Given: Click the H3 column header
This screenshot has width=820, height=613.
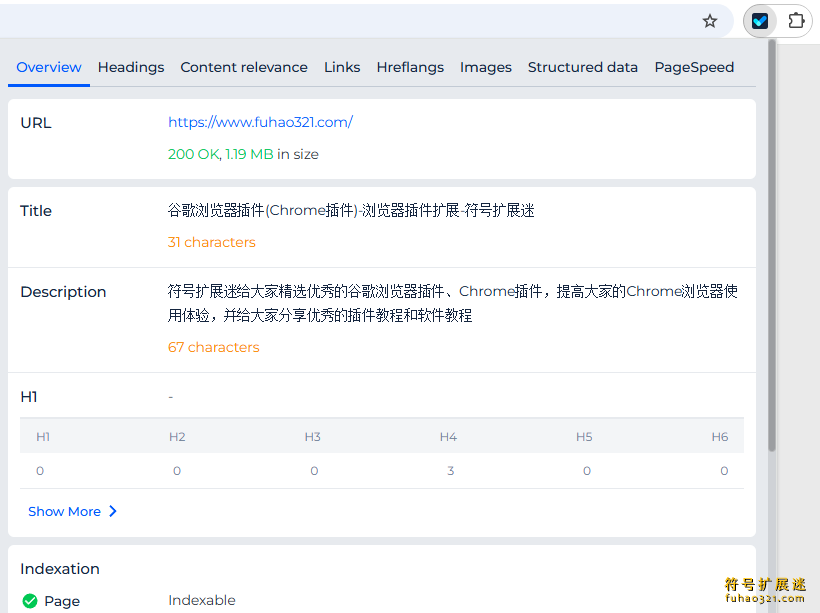Looking at the screenshot, I should [313, 437].
